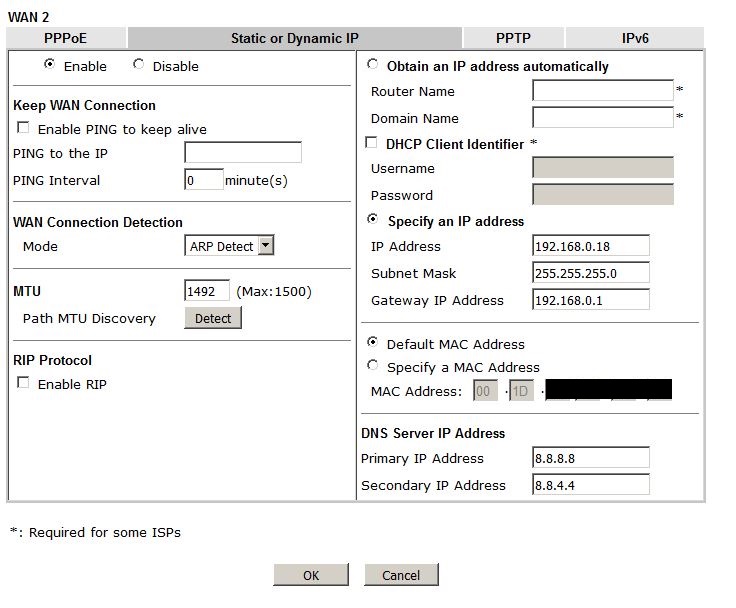Select Specify an IP address option
The image size is (736, 608).
click(373, 219)
